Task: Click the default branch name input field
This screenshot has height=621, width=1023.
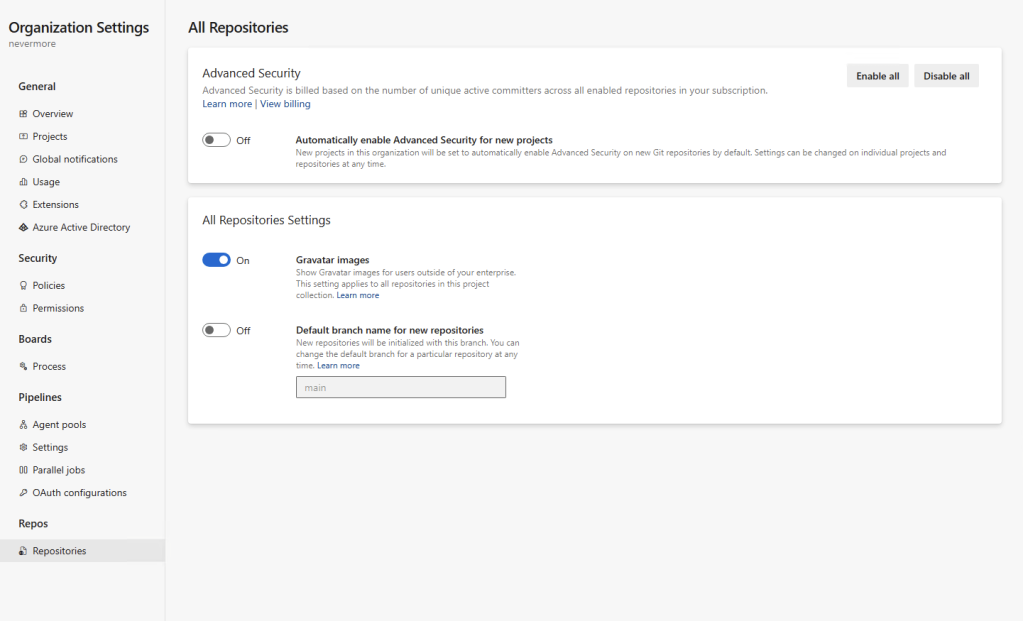Action: tap(400, 387)
